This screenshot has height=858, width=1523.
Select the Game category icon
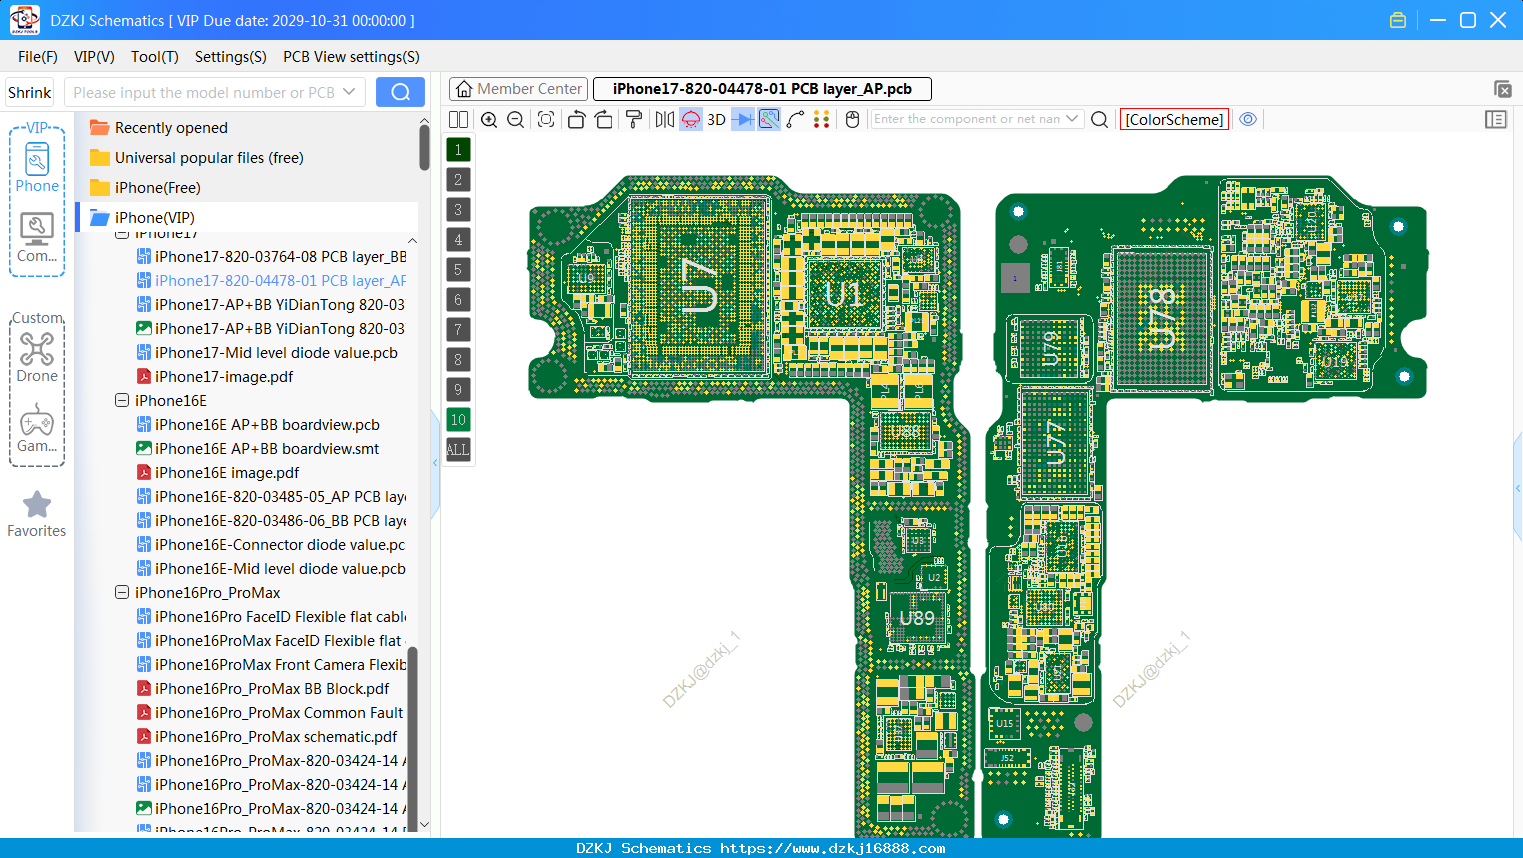[37, 428]
